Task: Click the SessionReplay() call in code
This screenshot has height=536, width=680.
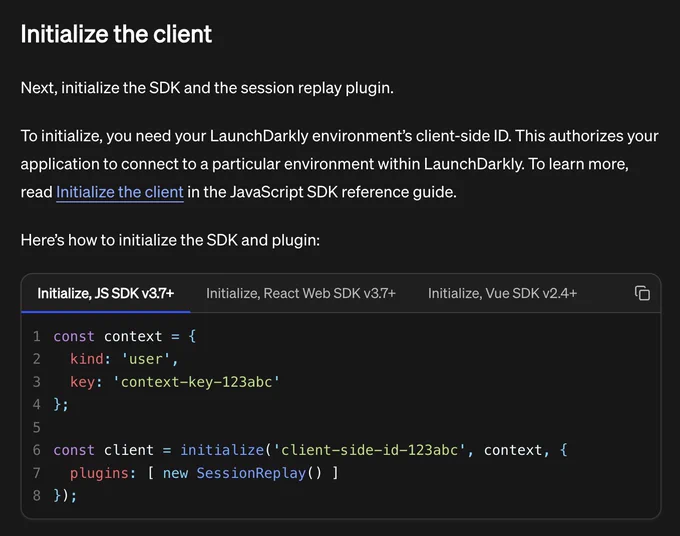Action: click(x=259, y=473)
